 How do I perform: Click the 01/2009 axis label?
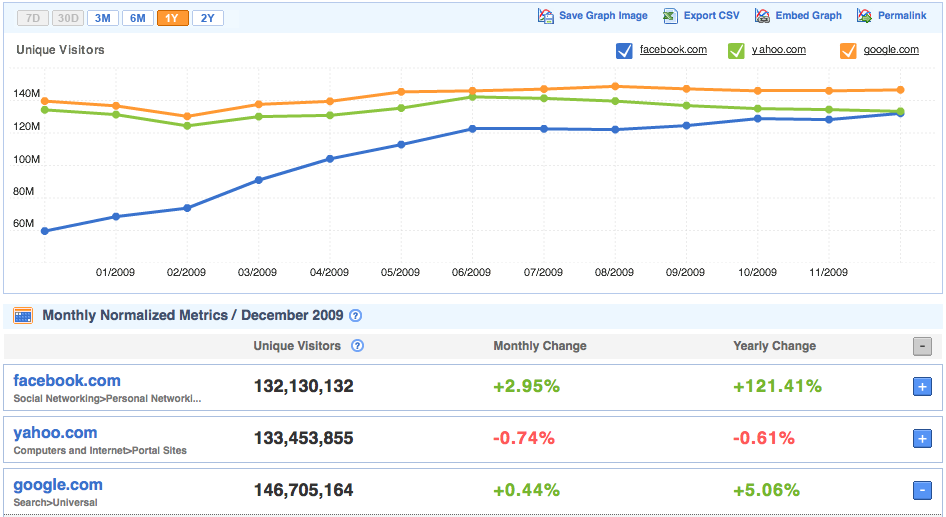pos(115,272)
